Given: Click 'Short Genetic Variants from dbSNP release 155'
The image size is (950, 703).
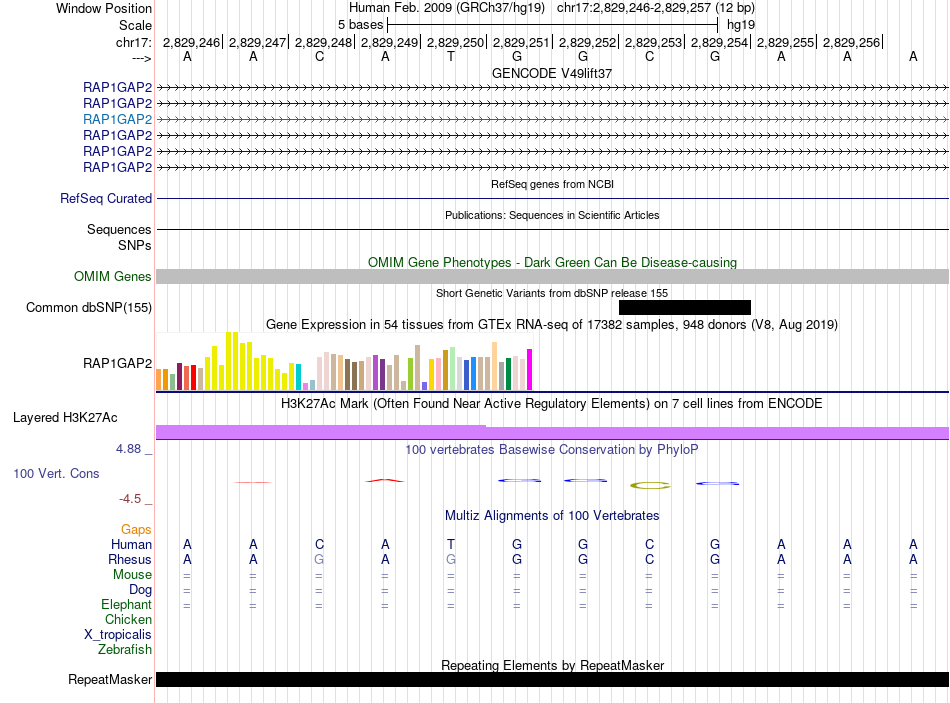Looking at the screenshot, I should [552, 293].
